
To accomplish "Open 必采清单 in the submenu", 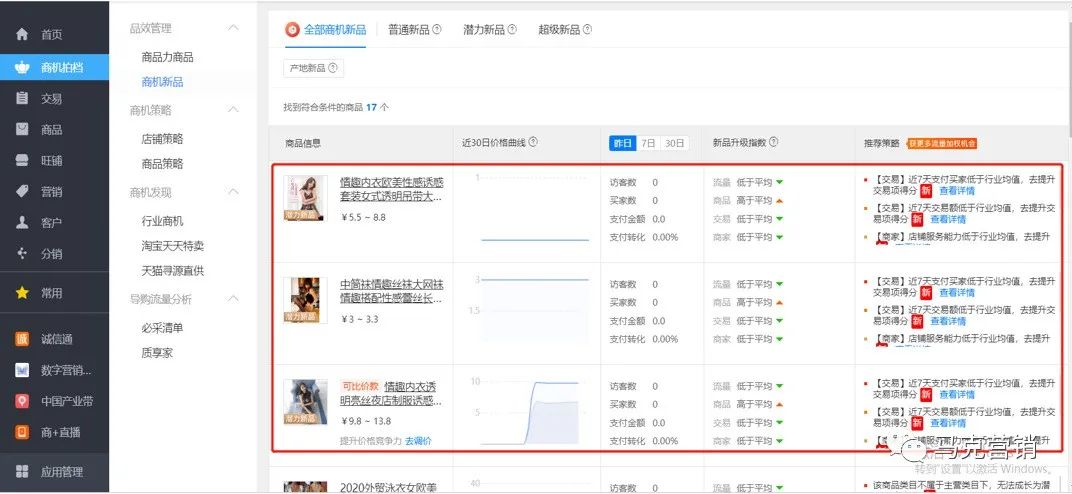I will (163, 328).
